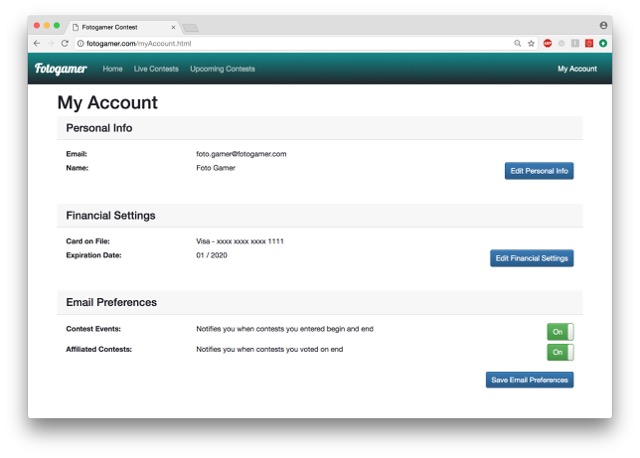This screenshot has height=458, width=640.
Task: Toggle Affiliated Contests notifications switch
Action: tap(560, 352)
